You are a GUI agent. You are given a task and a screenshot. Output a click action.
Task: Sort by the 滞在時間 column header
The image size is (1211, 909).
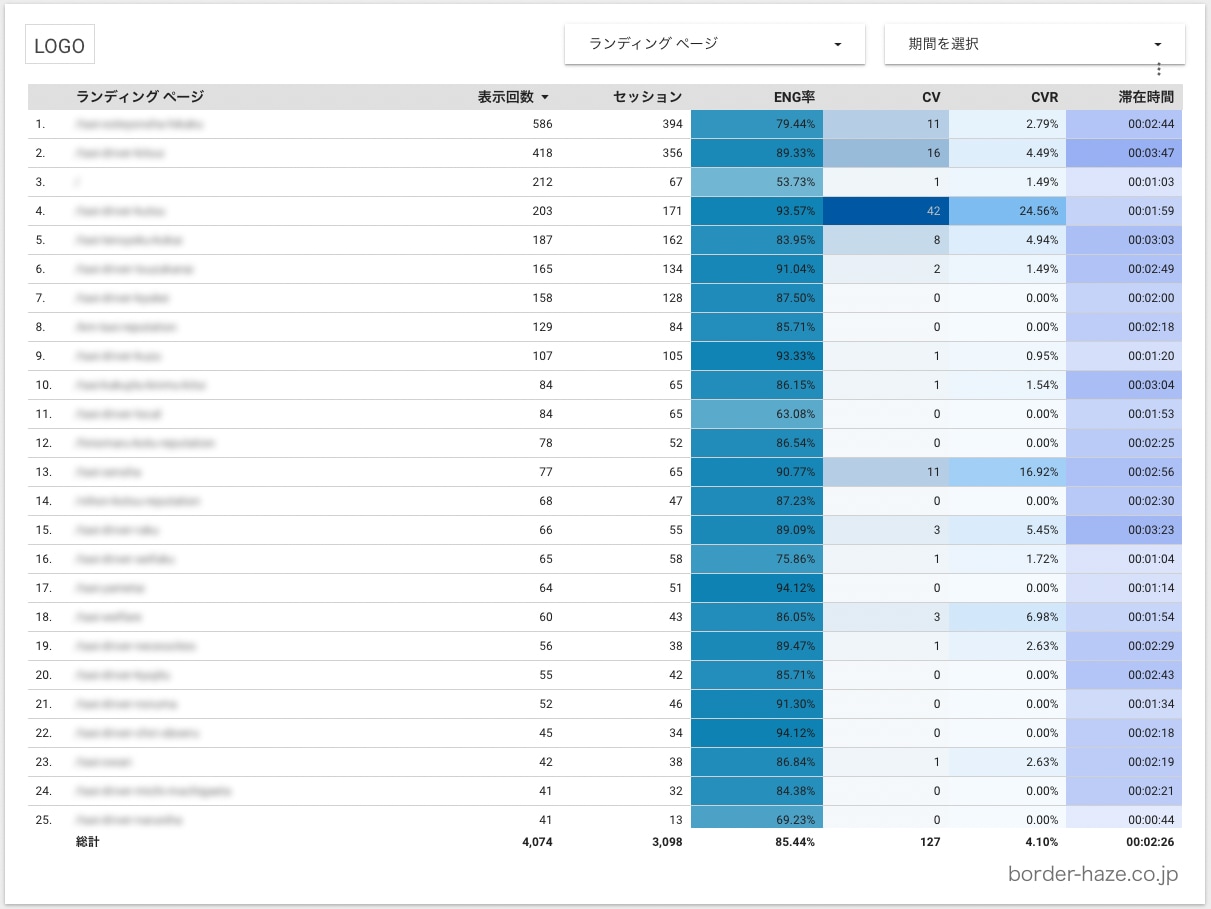click(1146, 97)
